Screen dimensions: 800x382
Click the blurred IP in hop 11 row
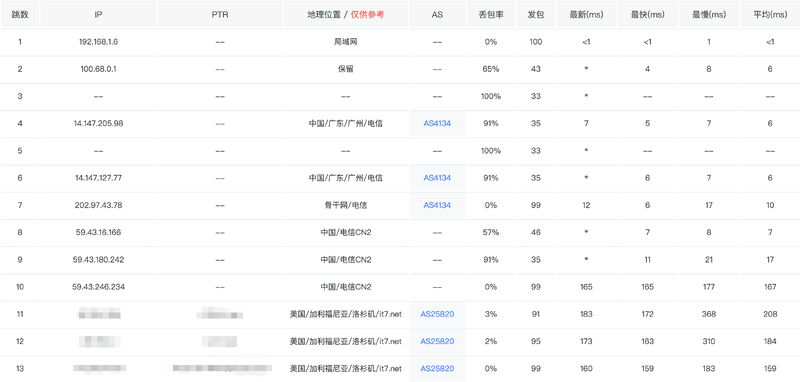(x=98, y=314)
